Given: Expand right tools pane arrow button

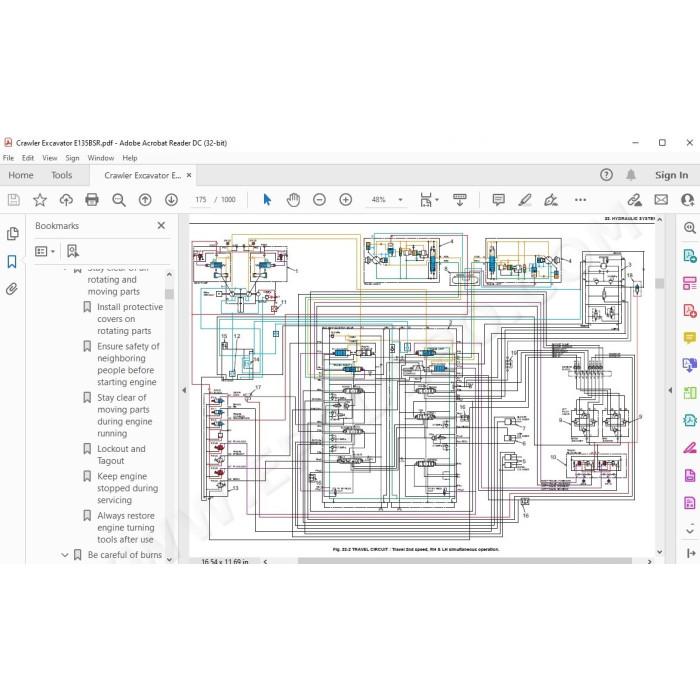Looking at the screenshot, I should pyautogui.click(x=690, y=554).
